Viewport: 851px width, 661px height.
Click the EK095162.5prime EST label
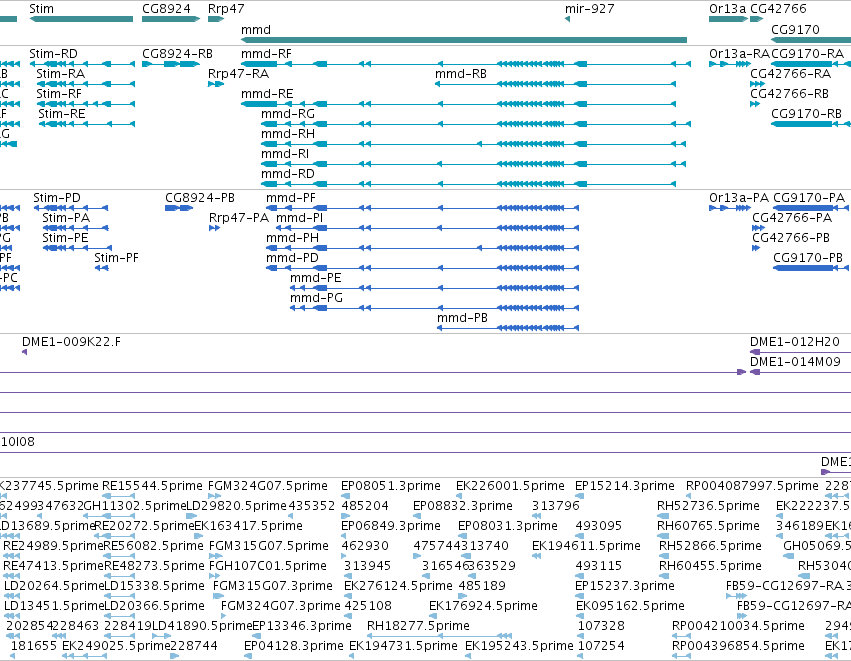click(630, 606)
